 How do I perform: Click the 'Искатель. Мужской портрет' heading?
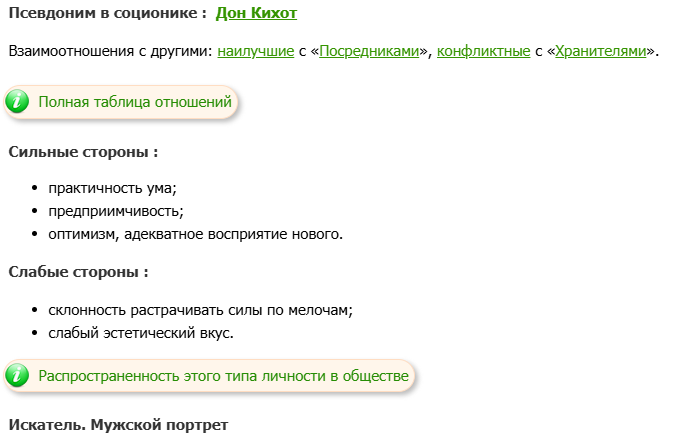118,425
